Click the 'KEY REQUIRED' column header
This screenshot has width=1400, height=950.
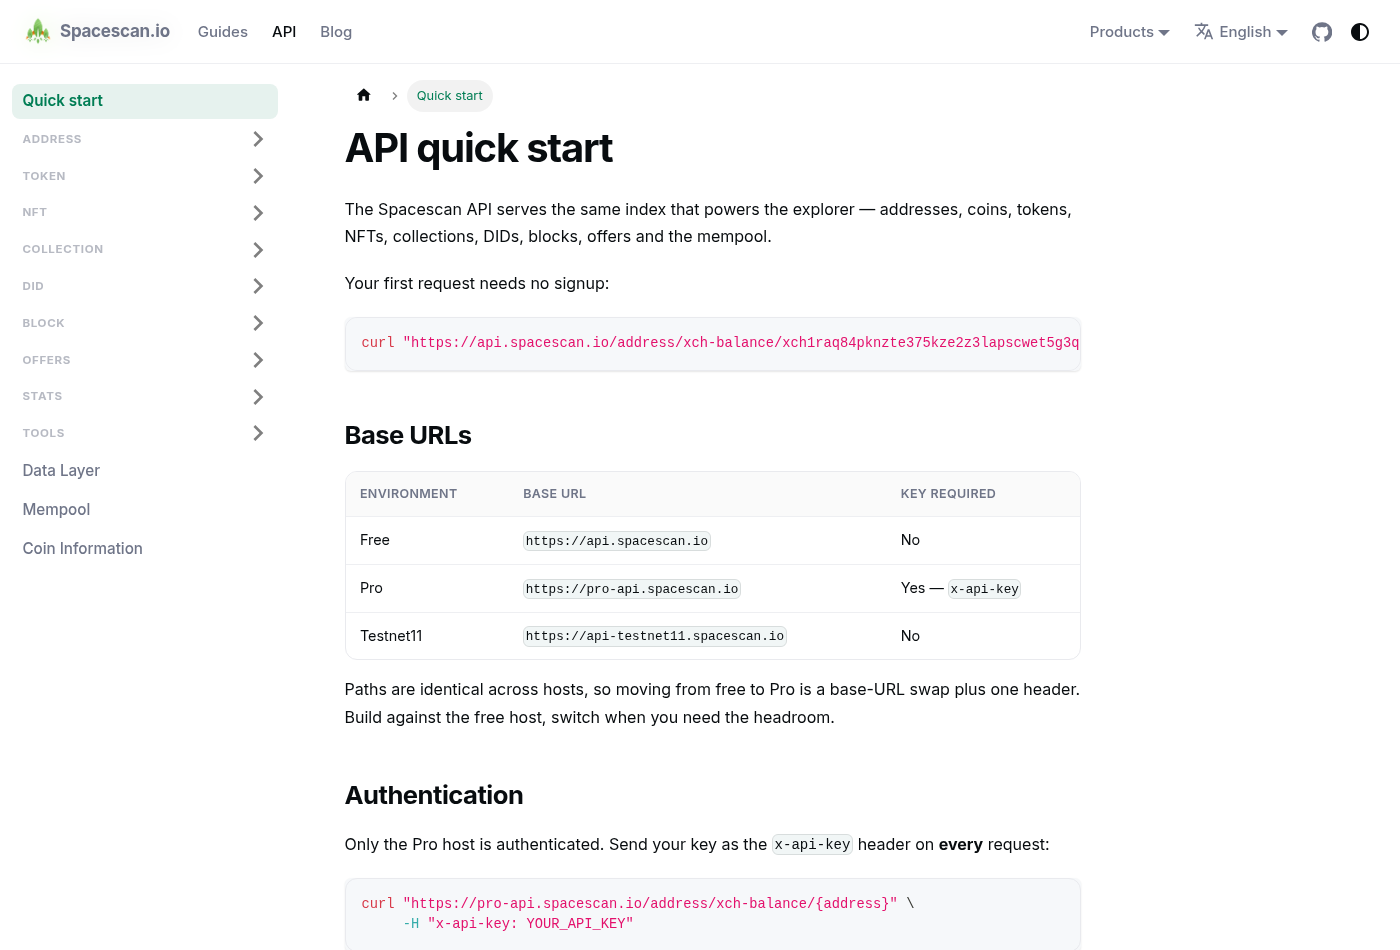(948, 494)
